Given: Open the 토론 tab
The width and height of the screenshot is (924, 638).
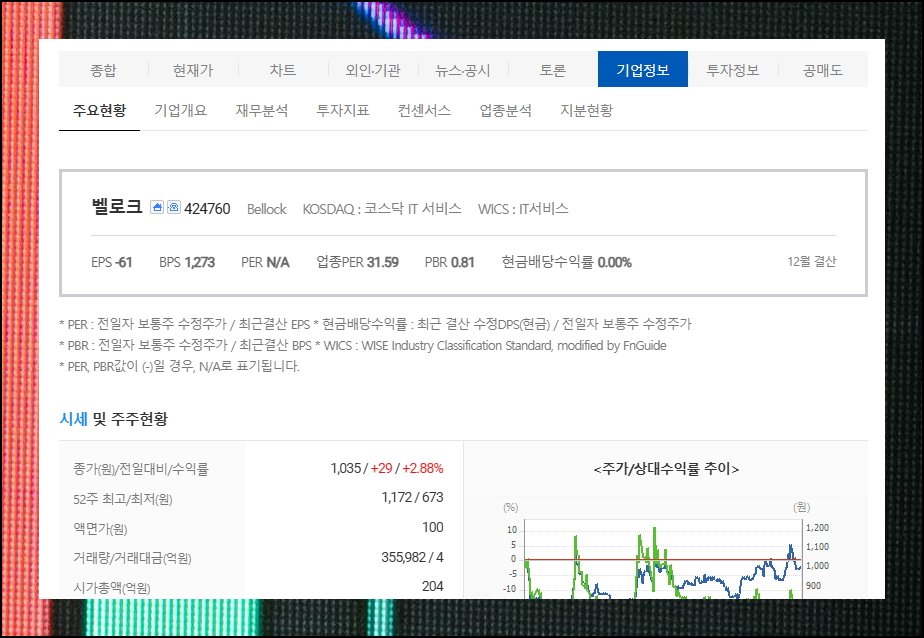Looking at the screenshot, I should pos(553,70).
